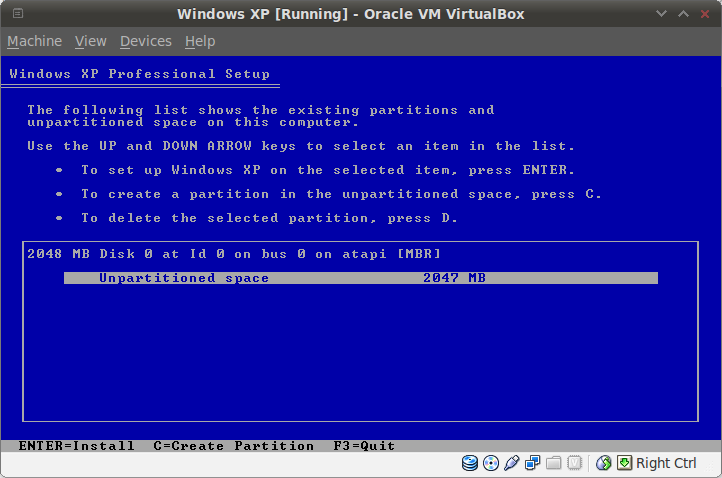Click the USB devices status icon
The height and width of the screenshot is (478, 722).
512,463
